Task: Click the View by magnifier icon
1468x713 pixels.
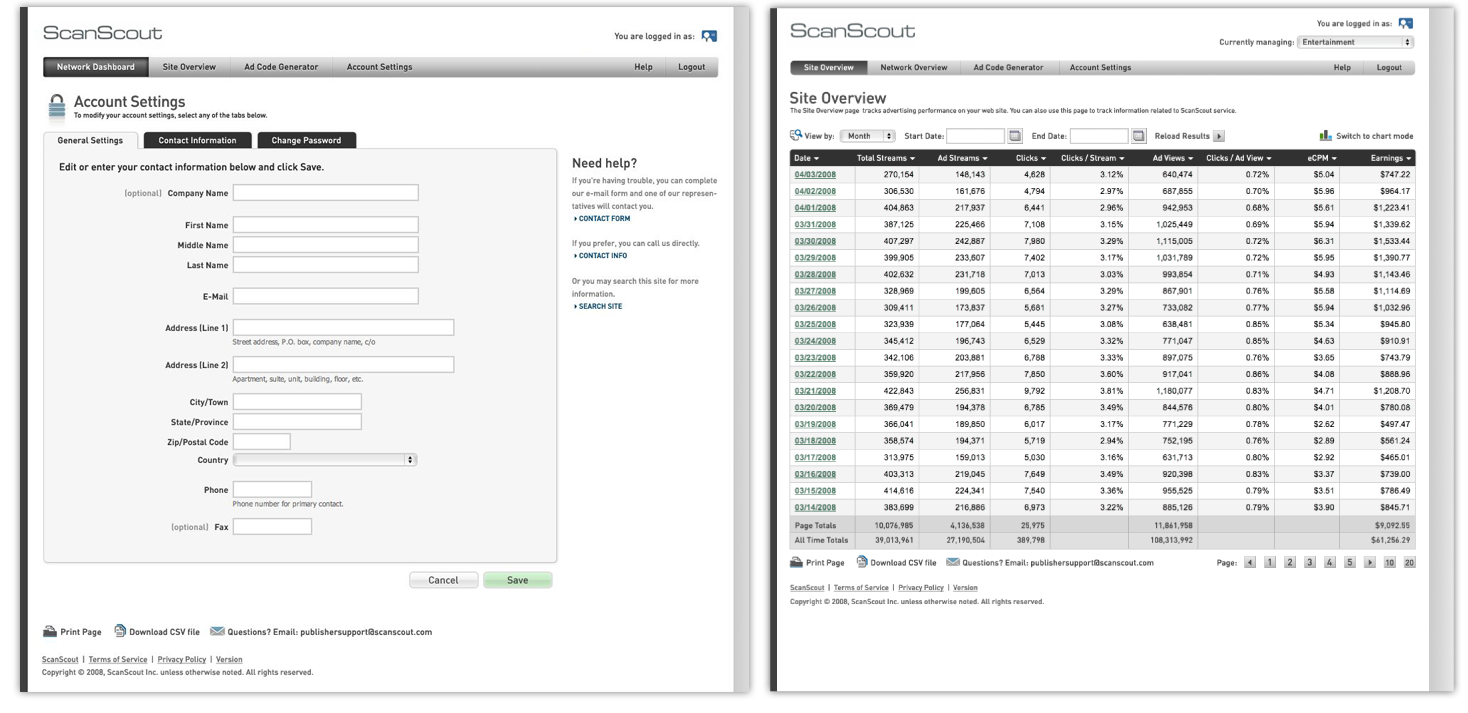Action: [x=796, y=135]
